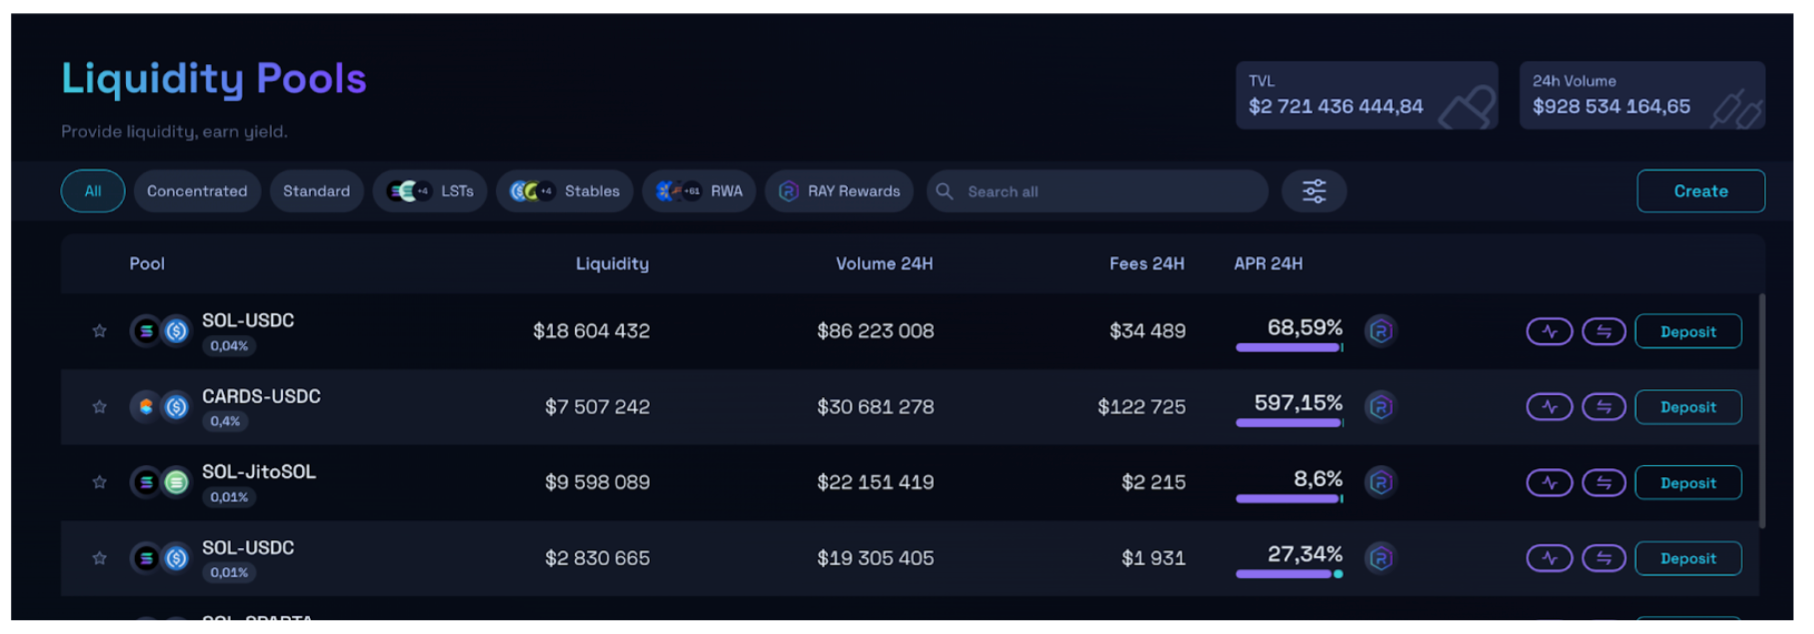
Task: Select the Concentrated pools filter tab
Action: point(197,191)
